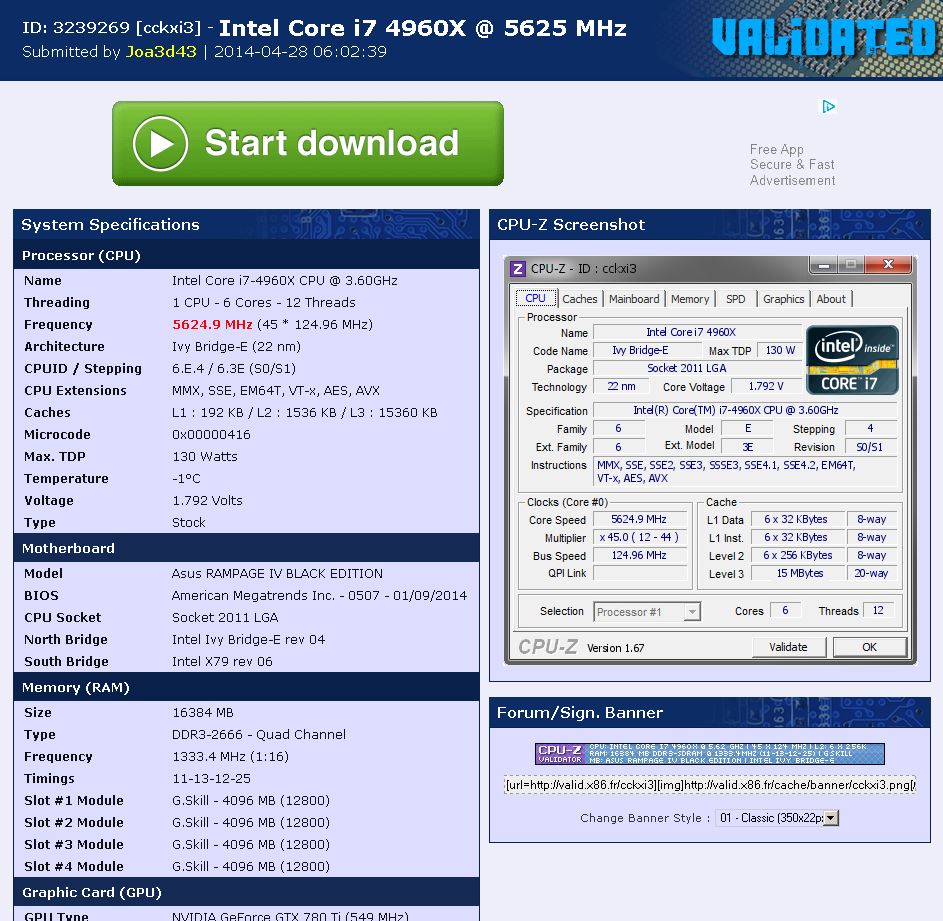Switch to the Graphics tab
The height and width of the screenshot is (921, 943).
click(783, 299)
